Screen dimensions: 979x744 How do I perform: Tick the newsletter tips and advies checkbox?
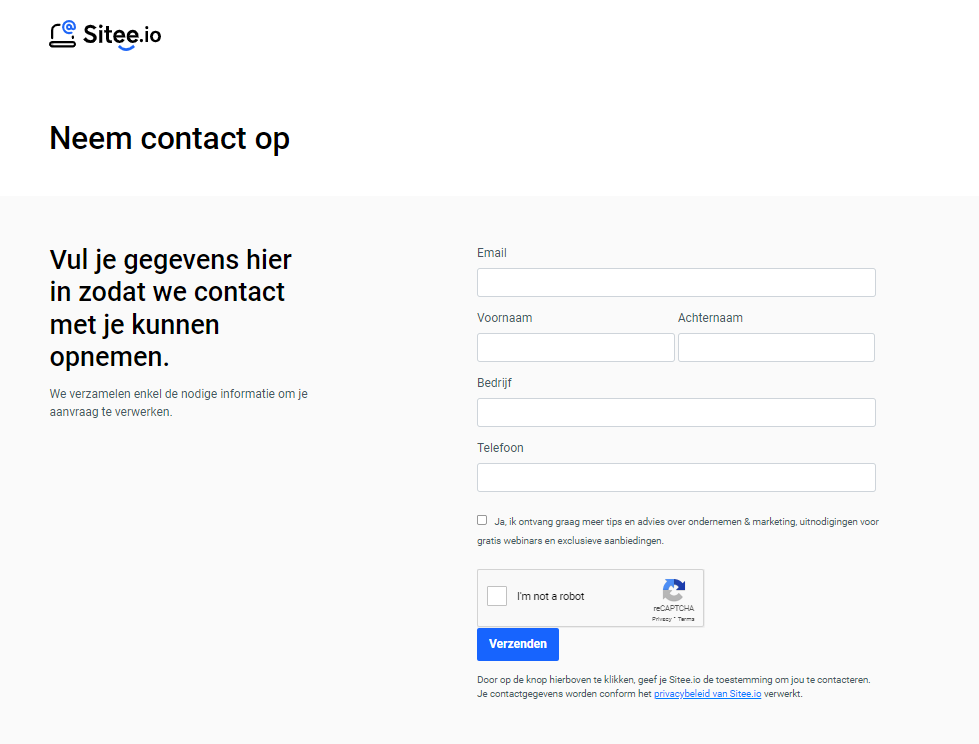click(x=482, y=520)
